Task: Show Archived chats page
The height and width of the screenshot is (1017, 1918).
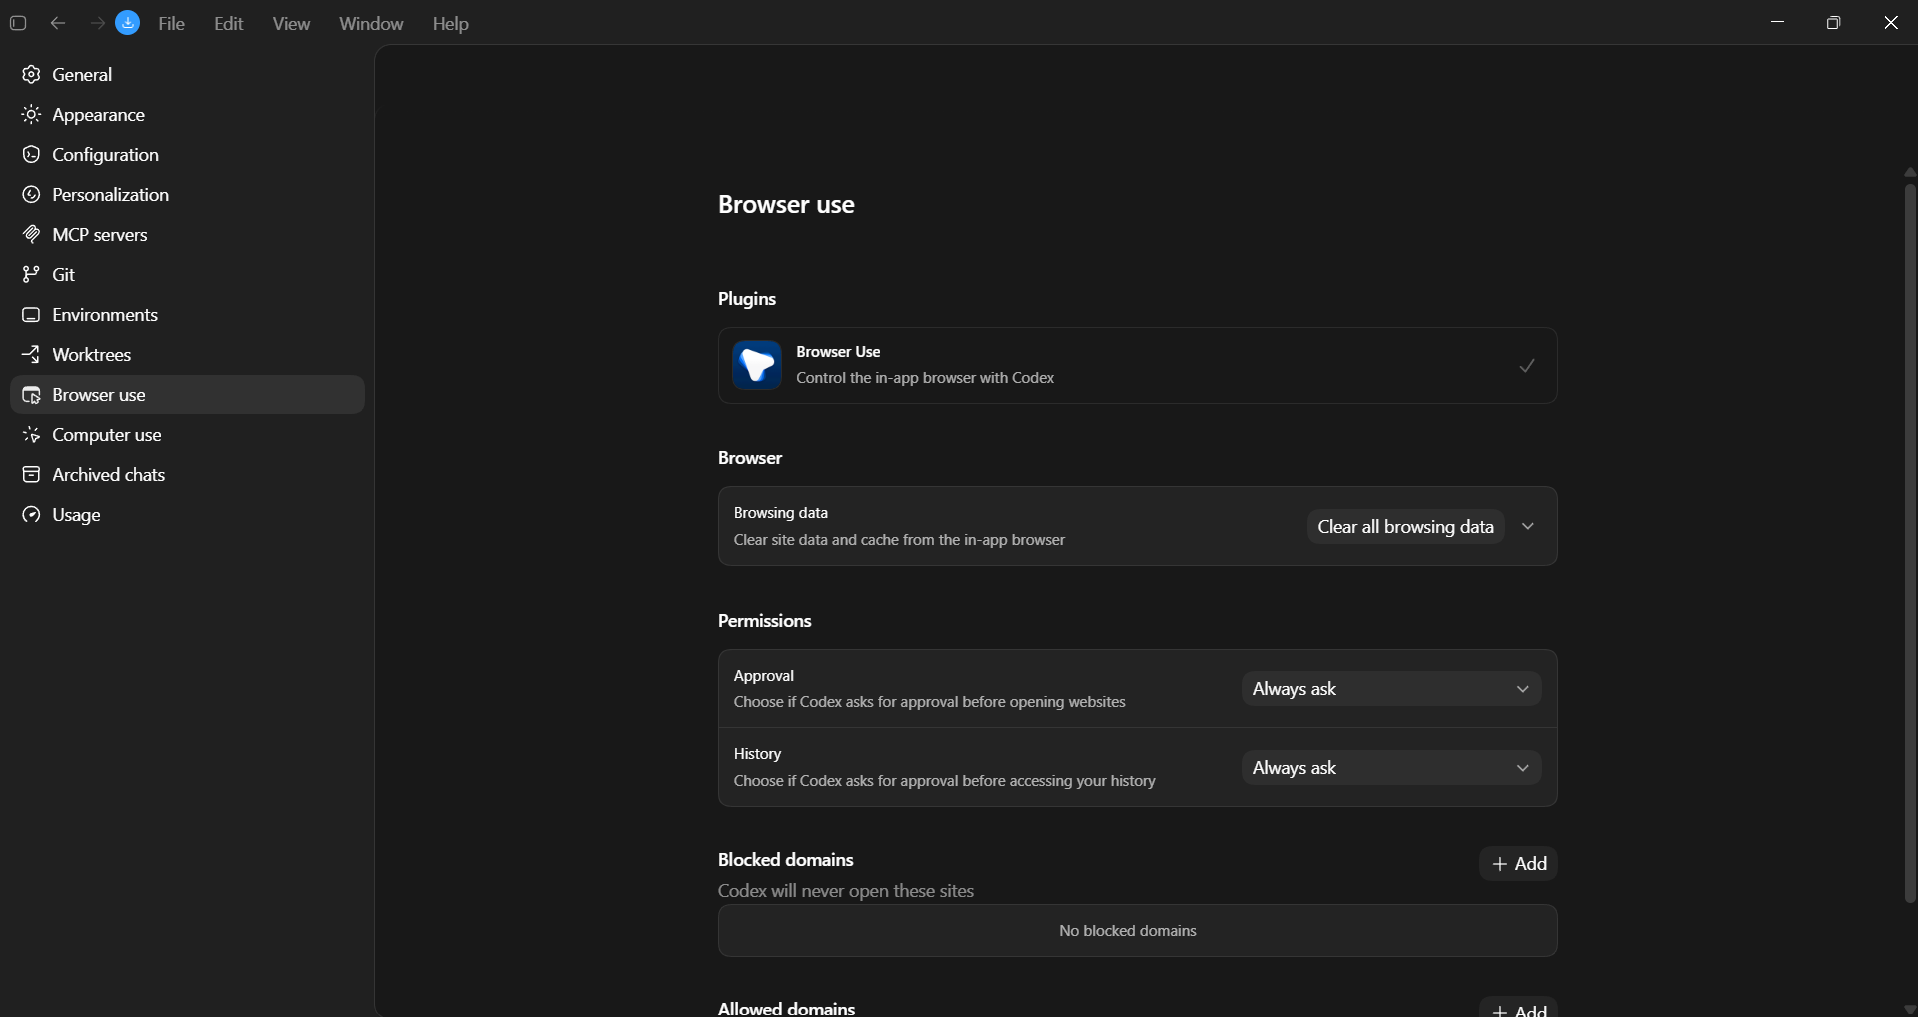Action: point(187,475)
